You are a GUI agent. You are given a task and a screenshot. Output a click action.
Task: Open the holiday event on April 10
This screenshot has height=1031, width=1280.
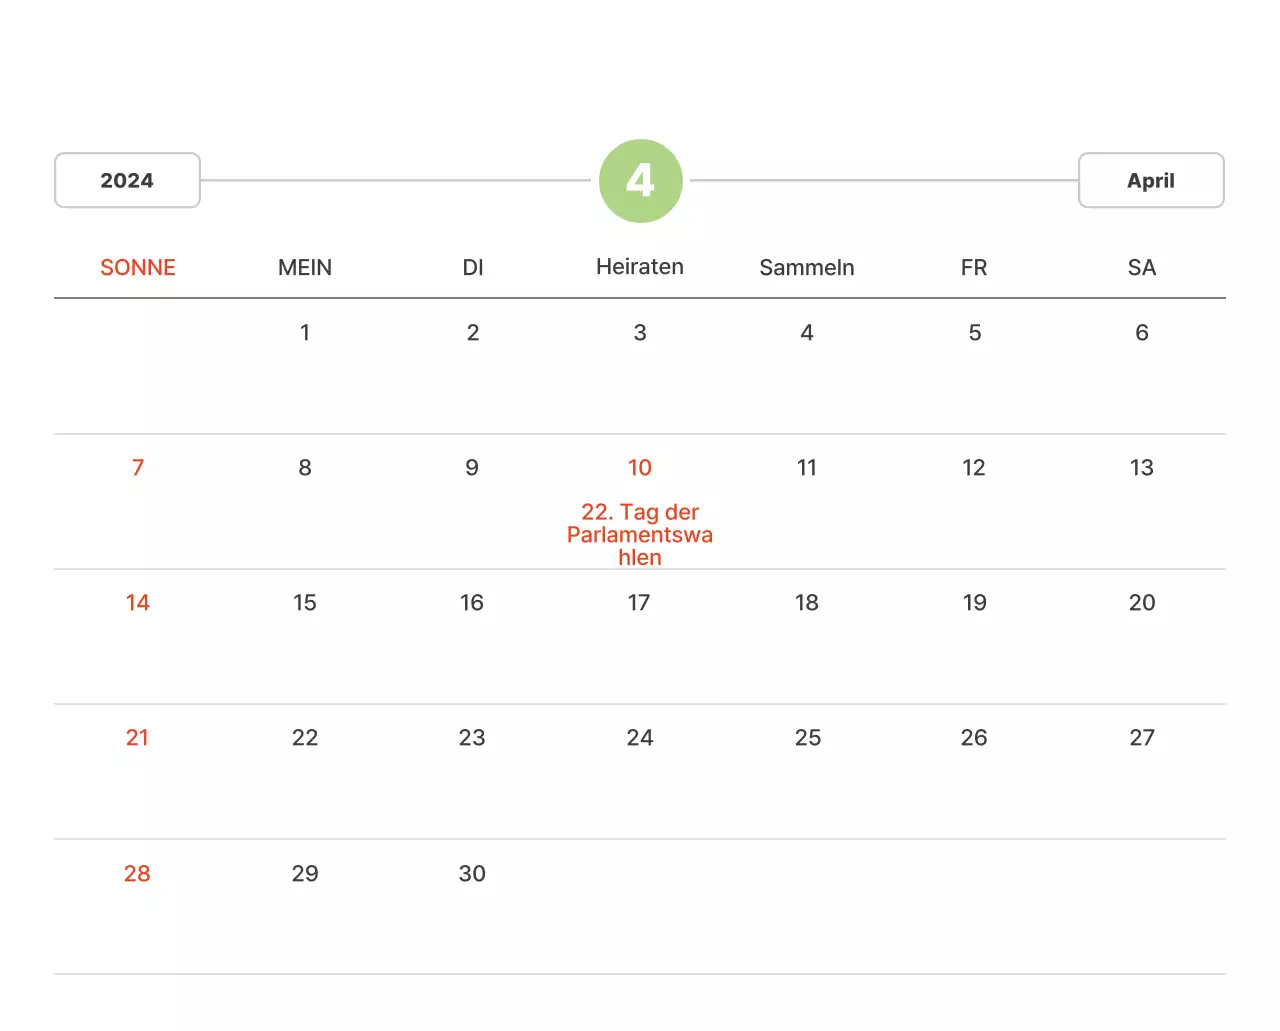(x=640, y=535)
